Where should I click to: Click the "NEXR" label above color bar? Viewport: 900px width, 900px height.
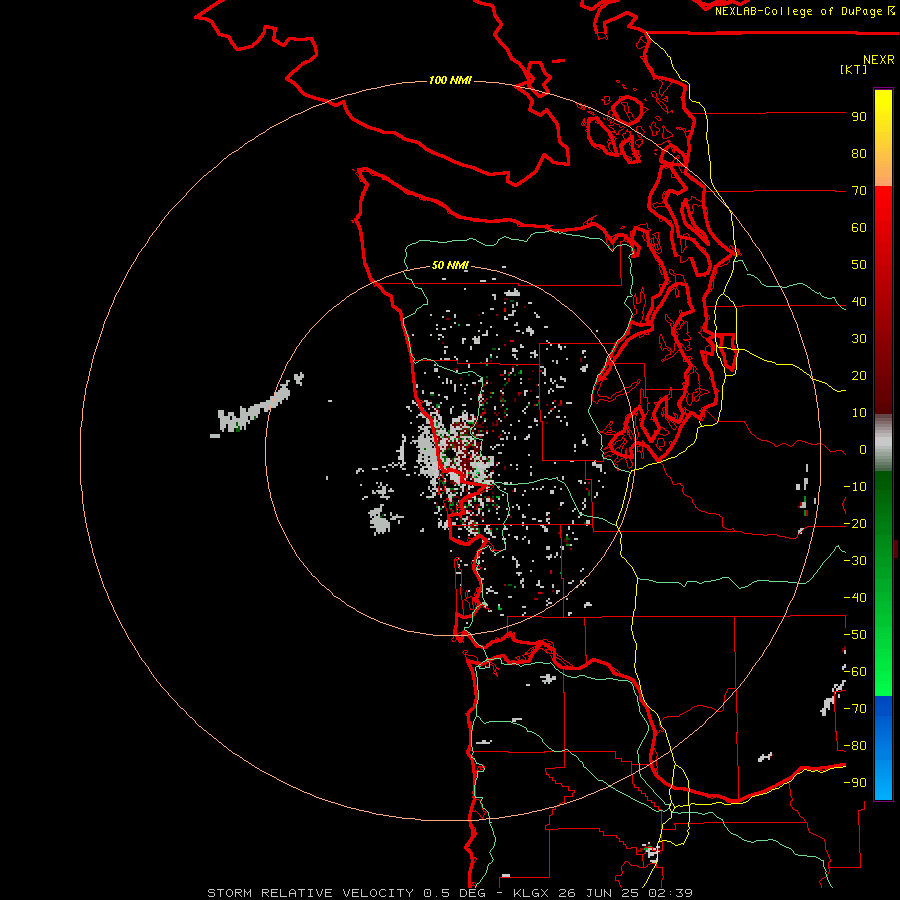[879, 60]
